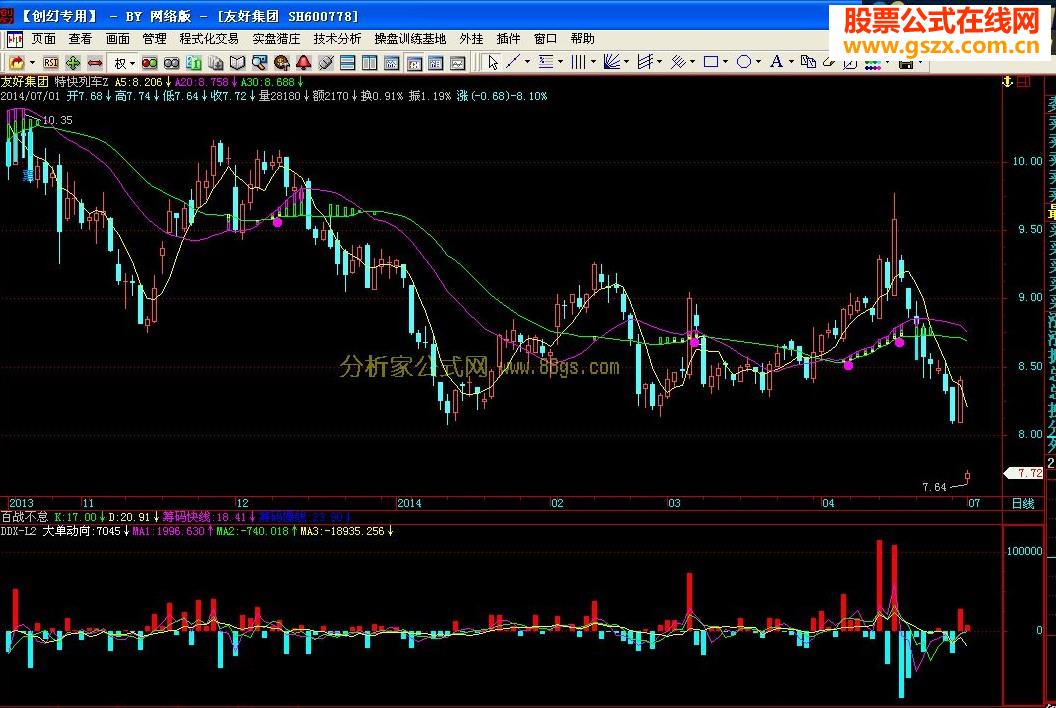Select the rectangle drawing tool

pos(711,62)
